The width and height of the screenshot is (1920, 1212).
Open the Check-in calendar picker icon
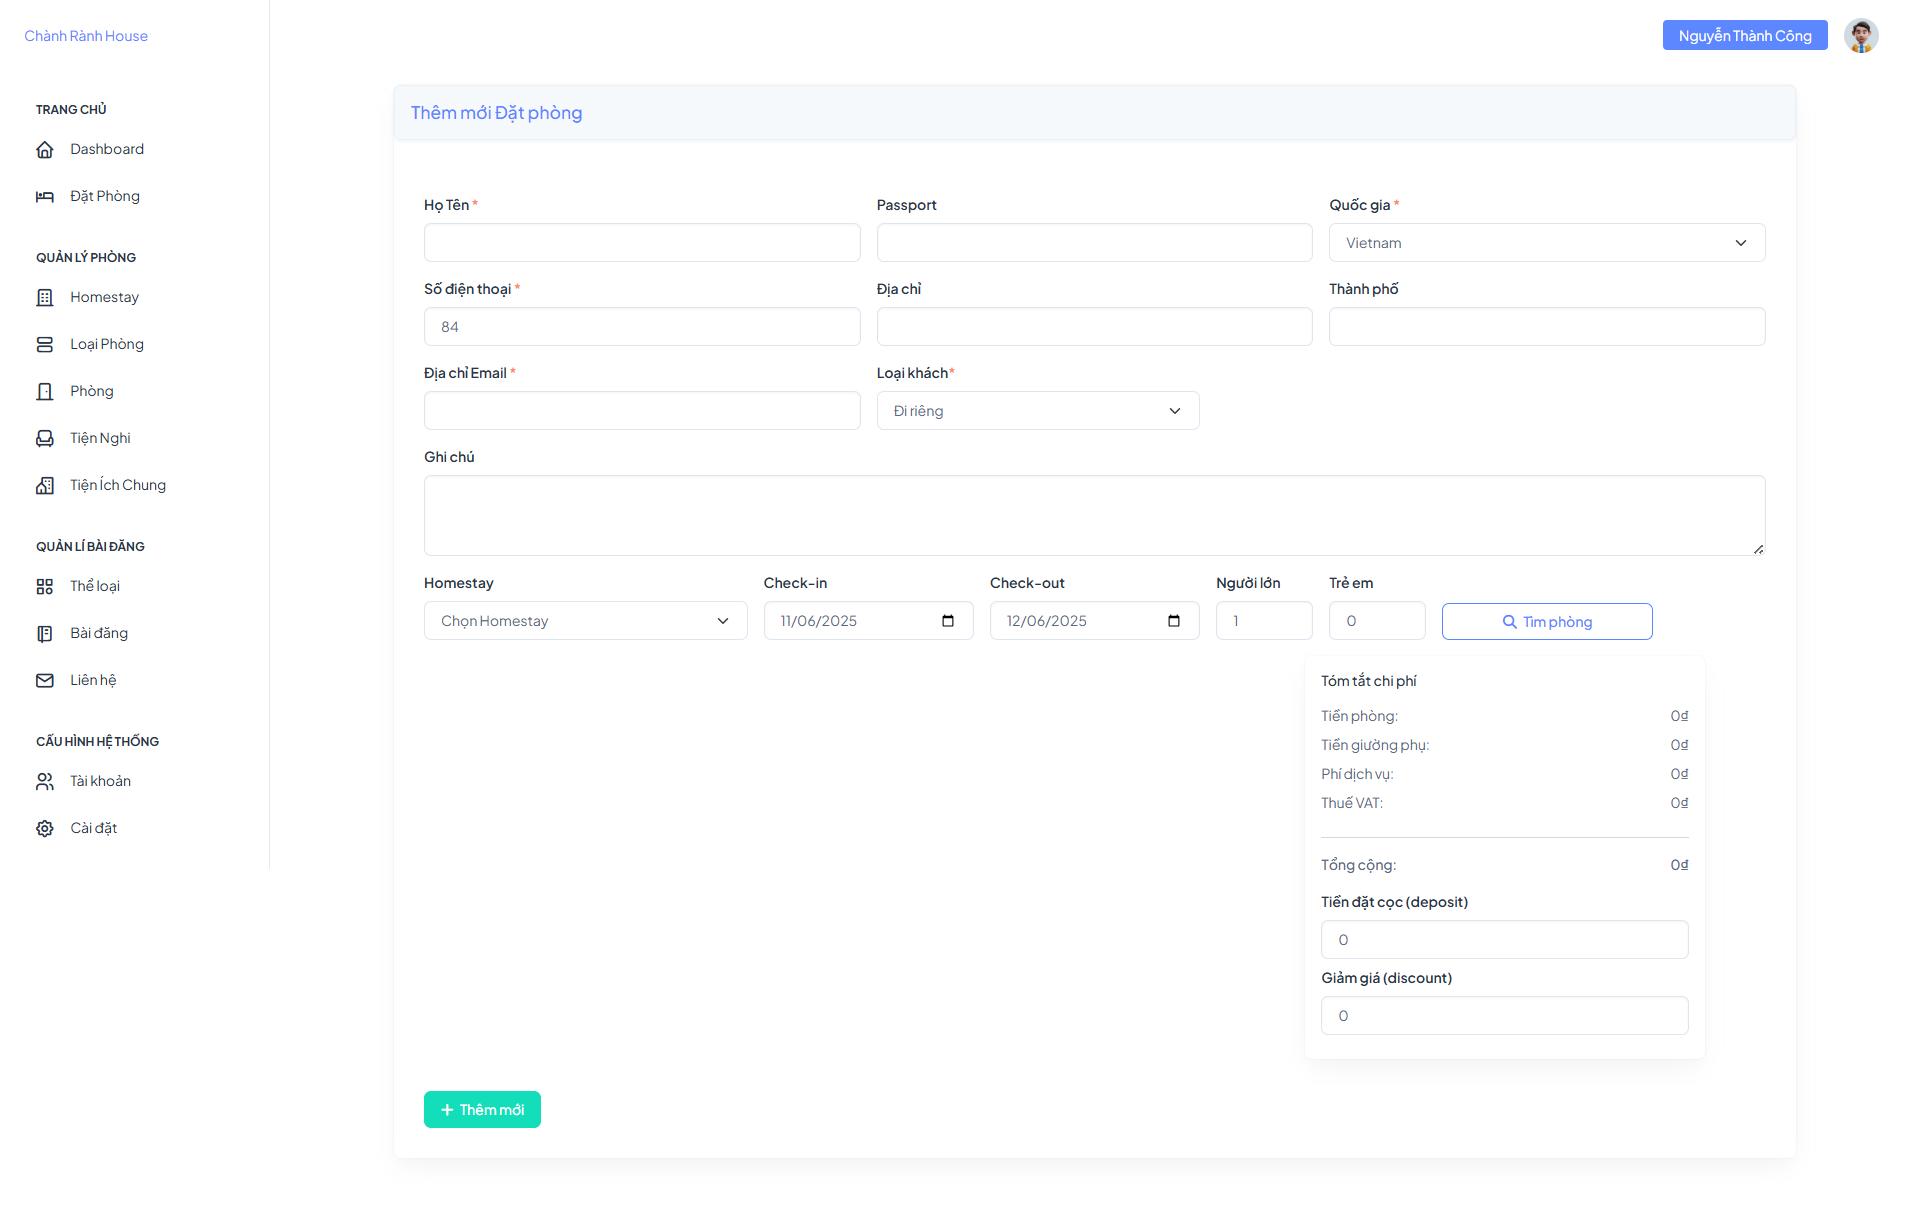(948, 621)
